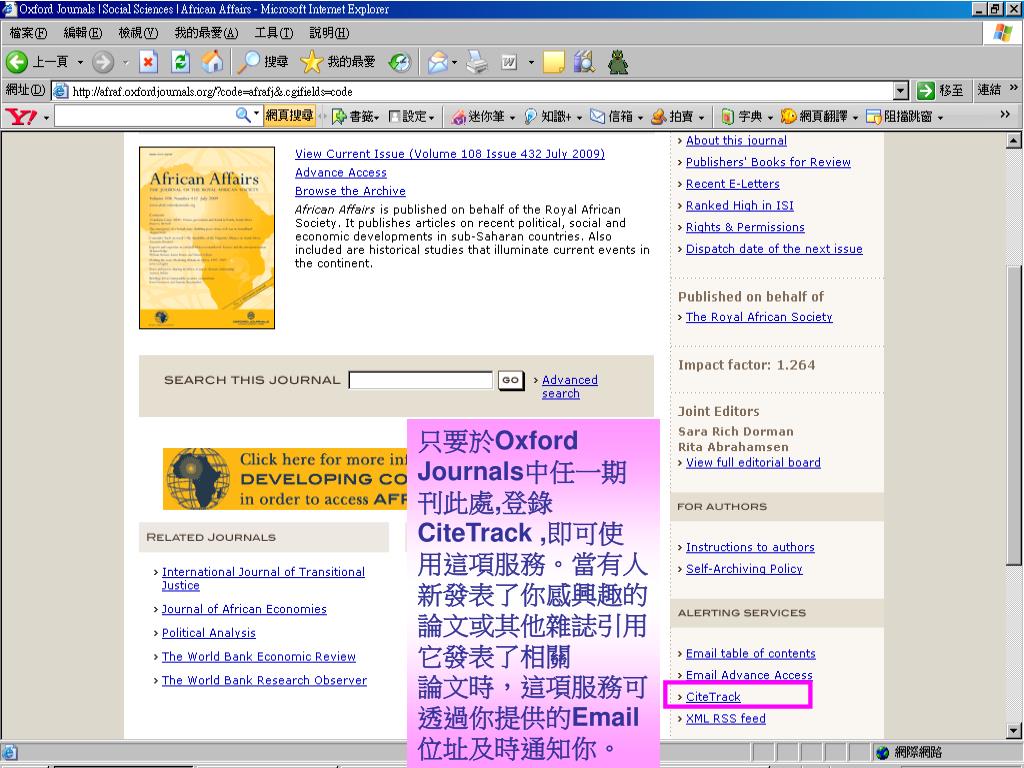Viewport: 1024px width, 768px height.
Task: Expand the Back button history dropdown
Action: coord(80,63)
